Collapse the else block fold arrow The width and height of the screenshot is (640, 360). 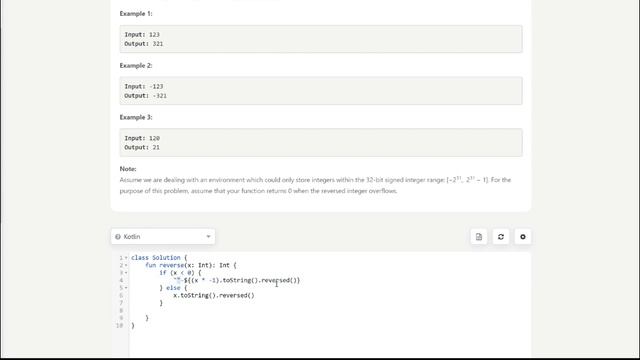(x=126, y=288)
